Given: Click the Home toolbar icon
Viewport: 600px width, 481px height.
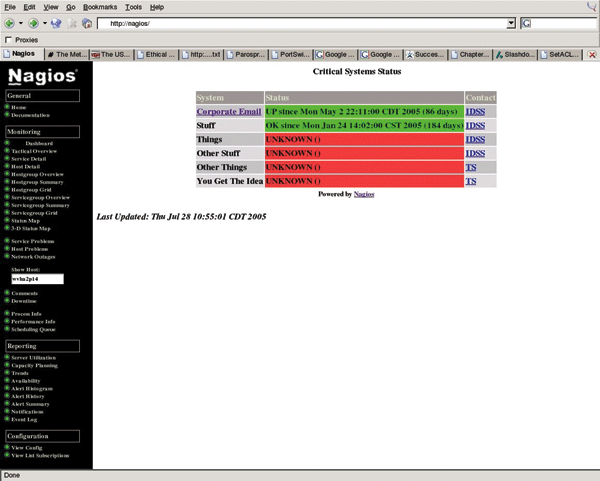Looking at the screenshot, I should (x=87, y=22).
